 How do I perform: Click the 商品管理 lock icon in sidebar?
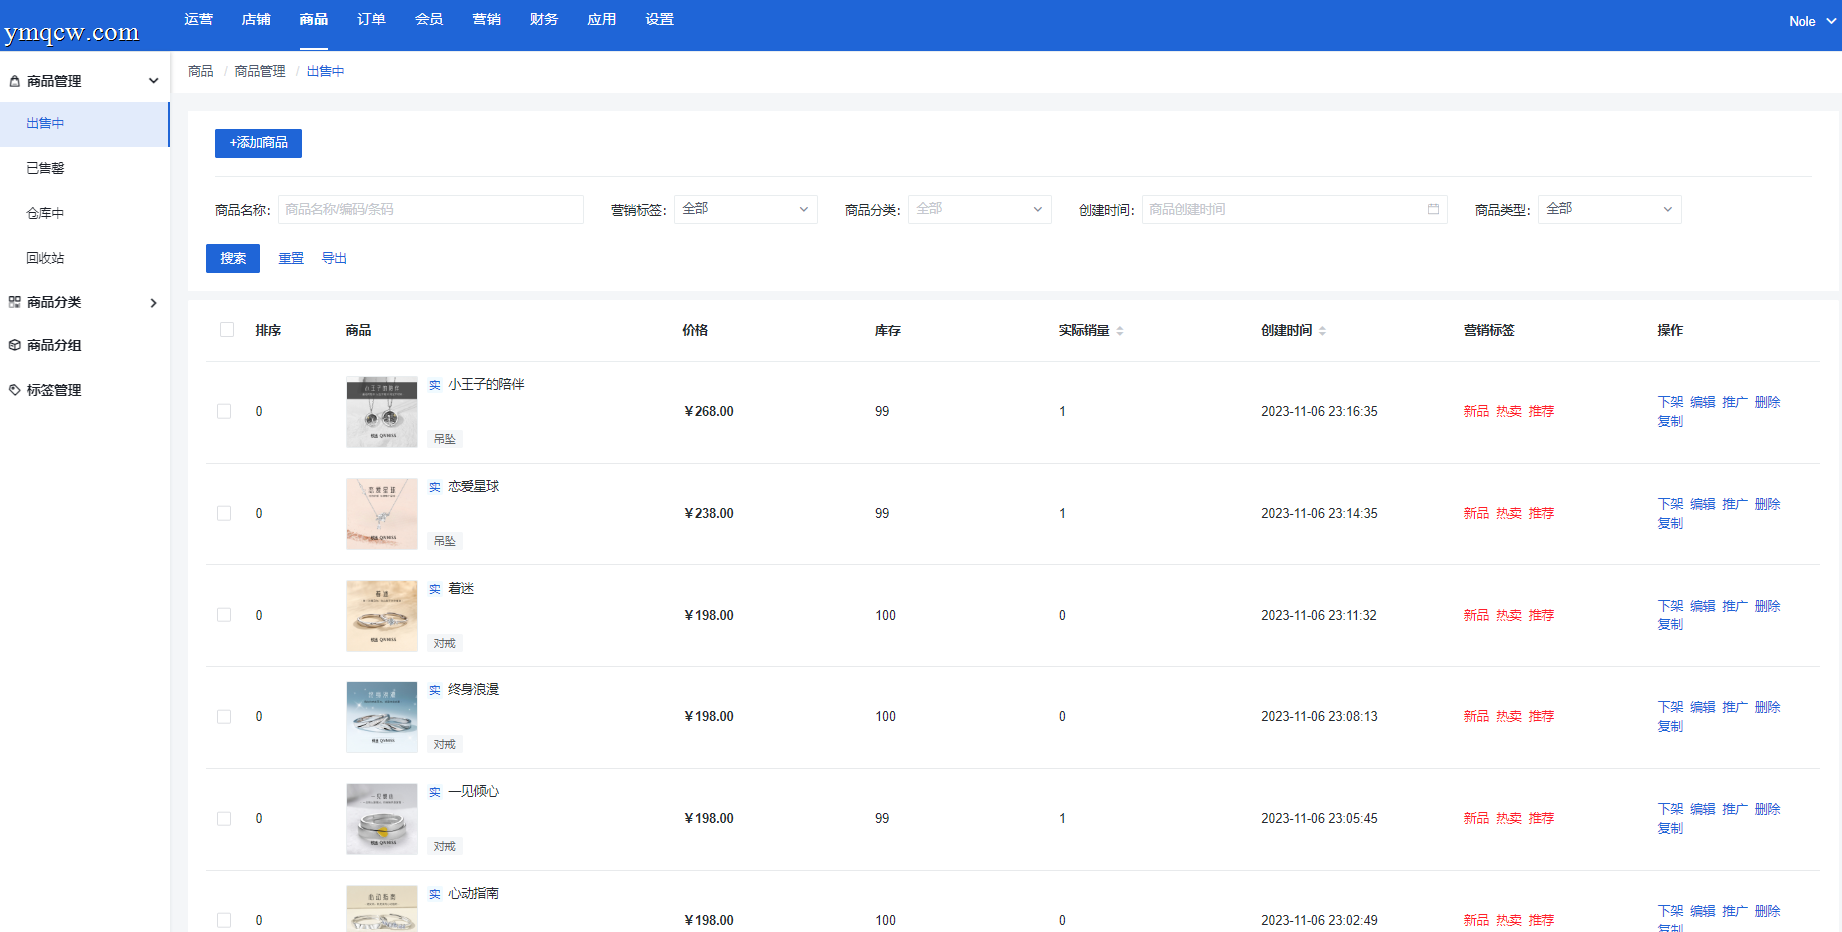(x=15, y=81)
